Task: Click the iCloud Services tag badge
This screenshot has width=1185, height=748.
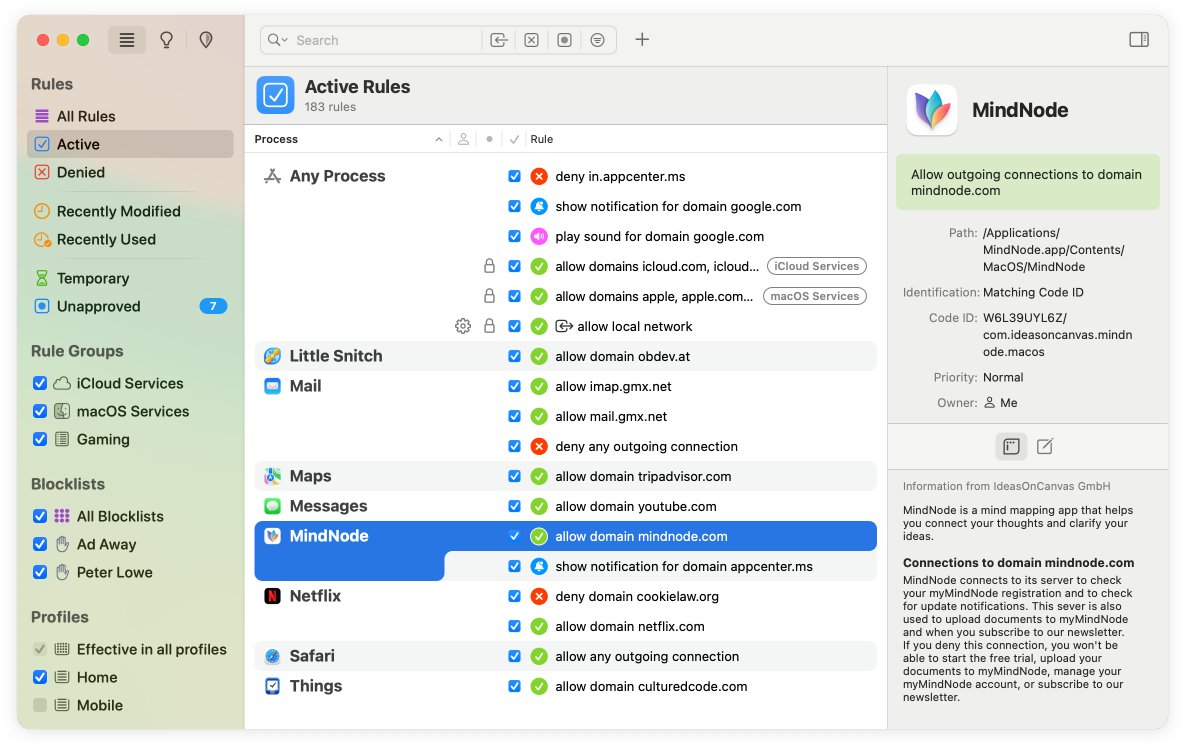Action: [816, 266]
